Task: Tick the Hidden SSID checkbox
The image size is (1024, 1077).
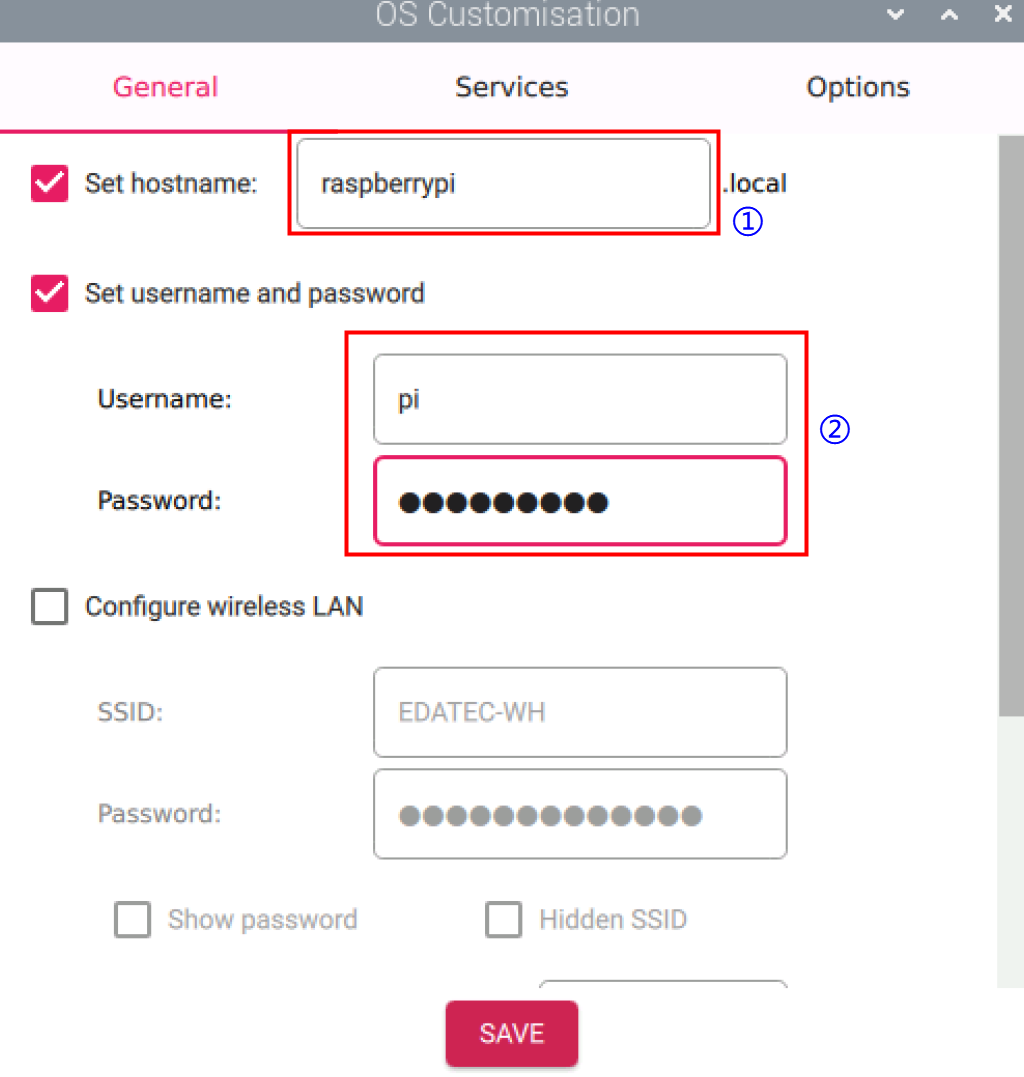Action: click(x=503, y=919)
